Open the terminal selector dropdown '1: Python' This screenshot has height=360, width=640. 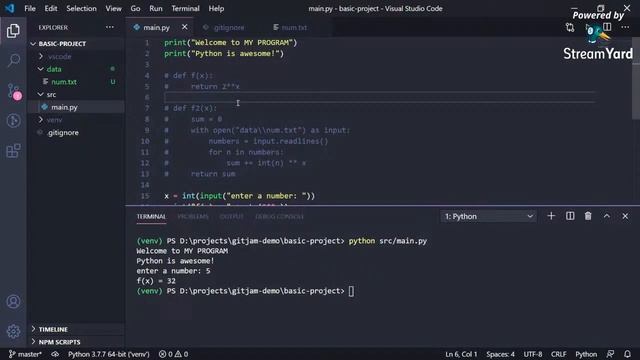(x=489, y=216)
